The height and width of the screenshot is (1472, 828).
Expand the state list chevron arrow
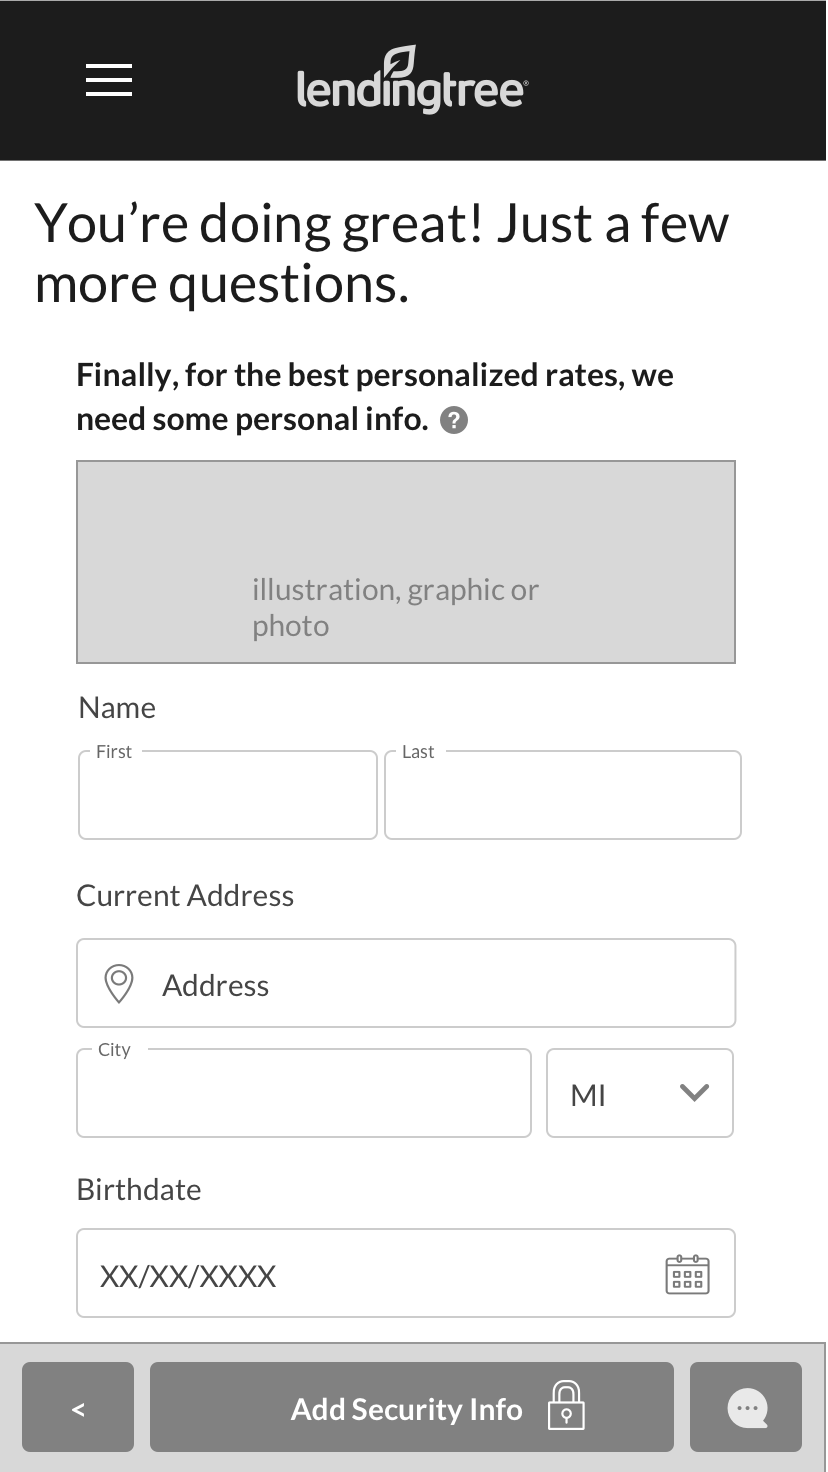coord(694,1093)
